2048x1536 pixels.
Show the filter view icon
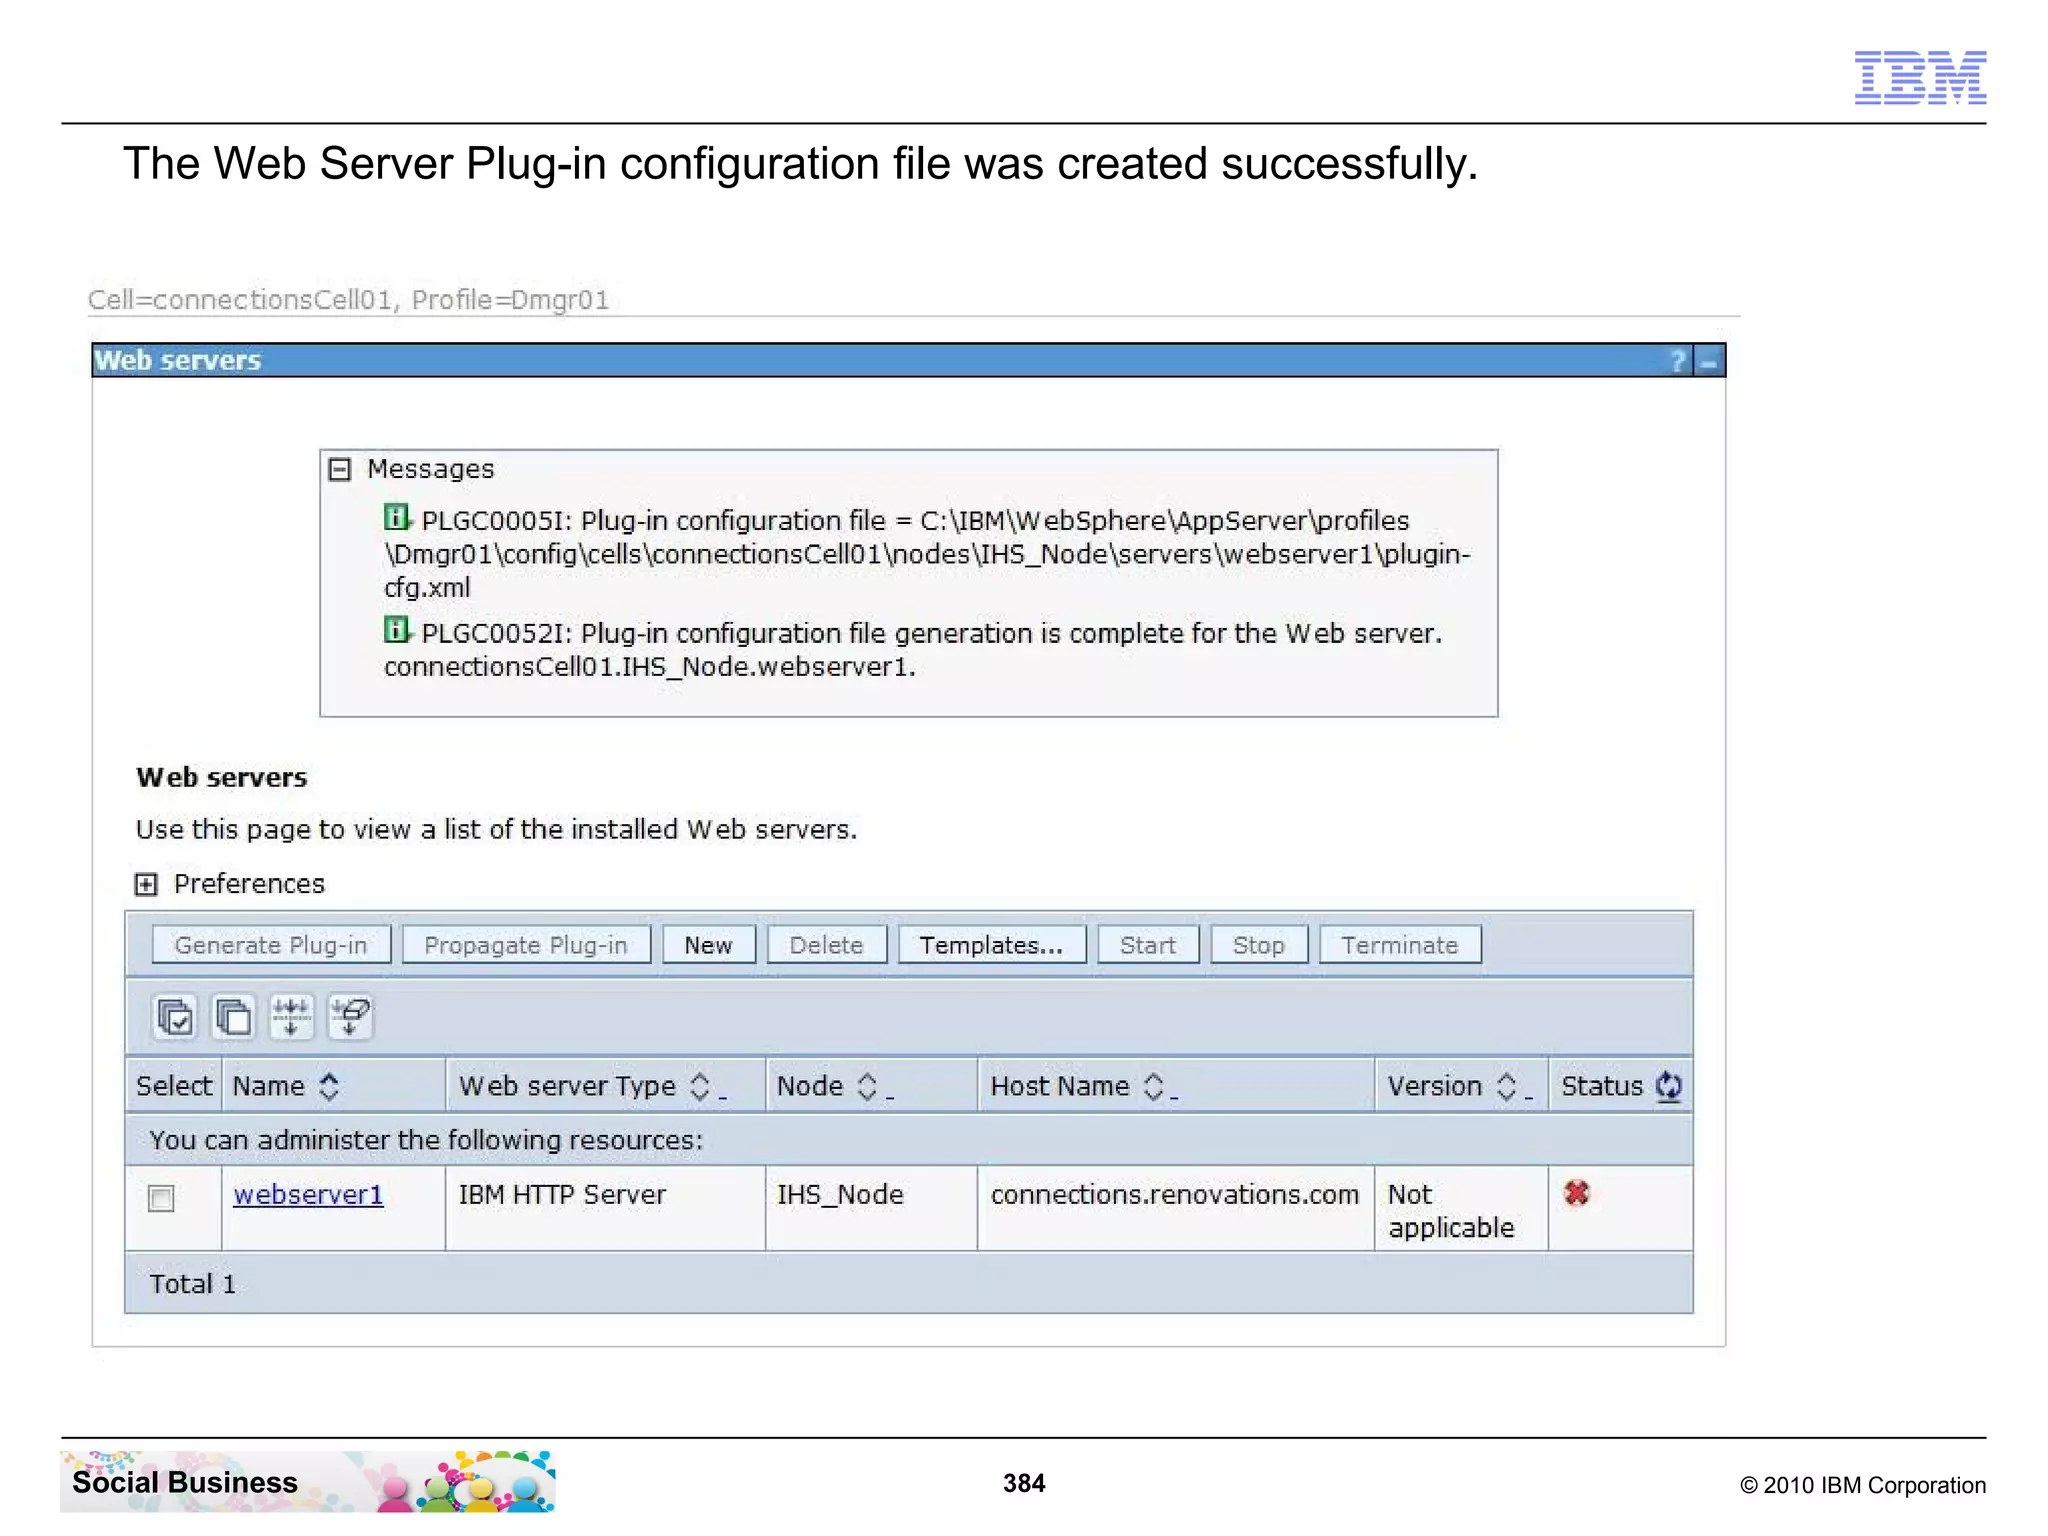coord(292,1018)
